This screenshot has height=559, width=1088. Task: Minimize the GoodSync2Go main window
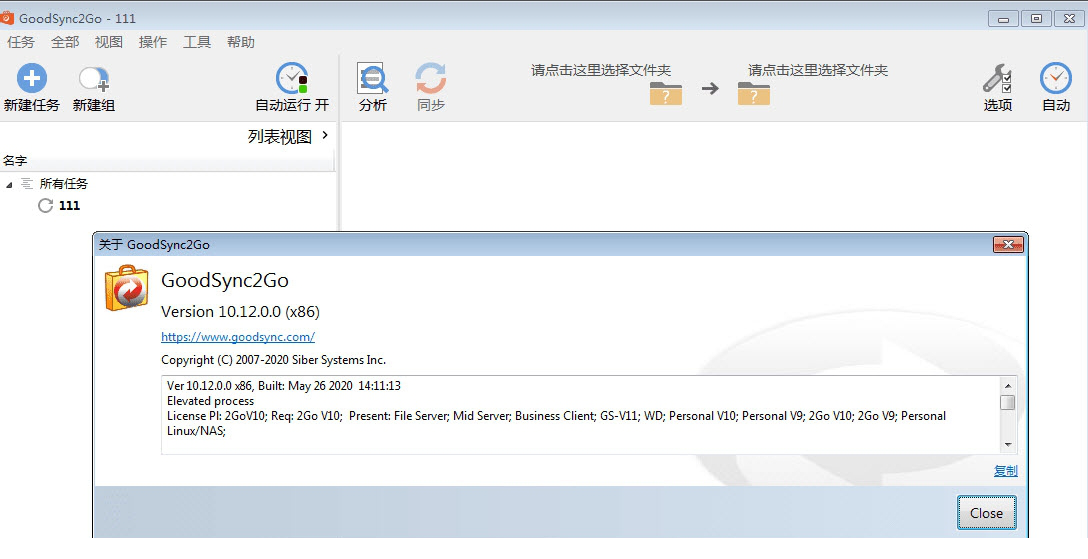click(x=1003, y=19)
